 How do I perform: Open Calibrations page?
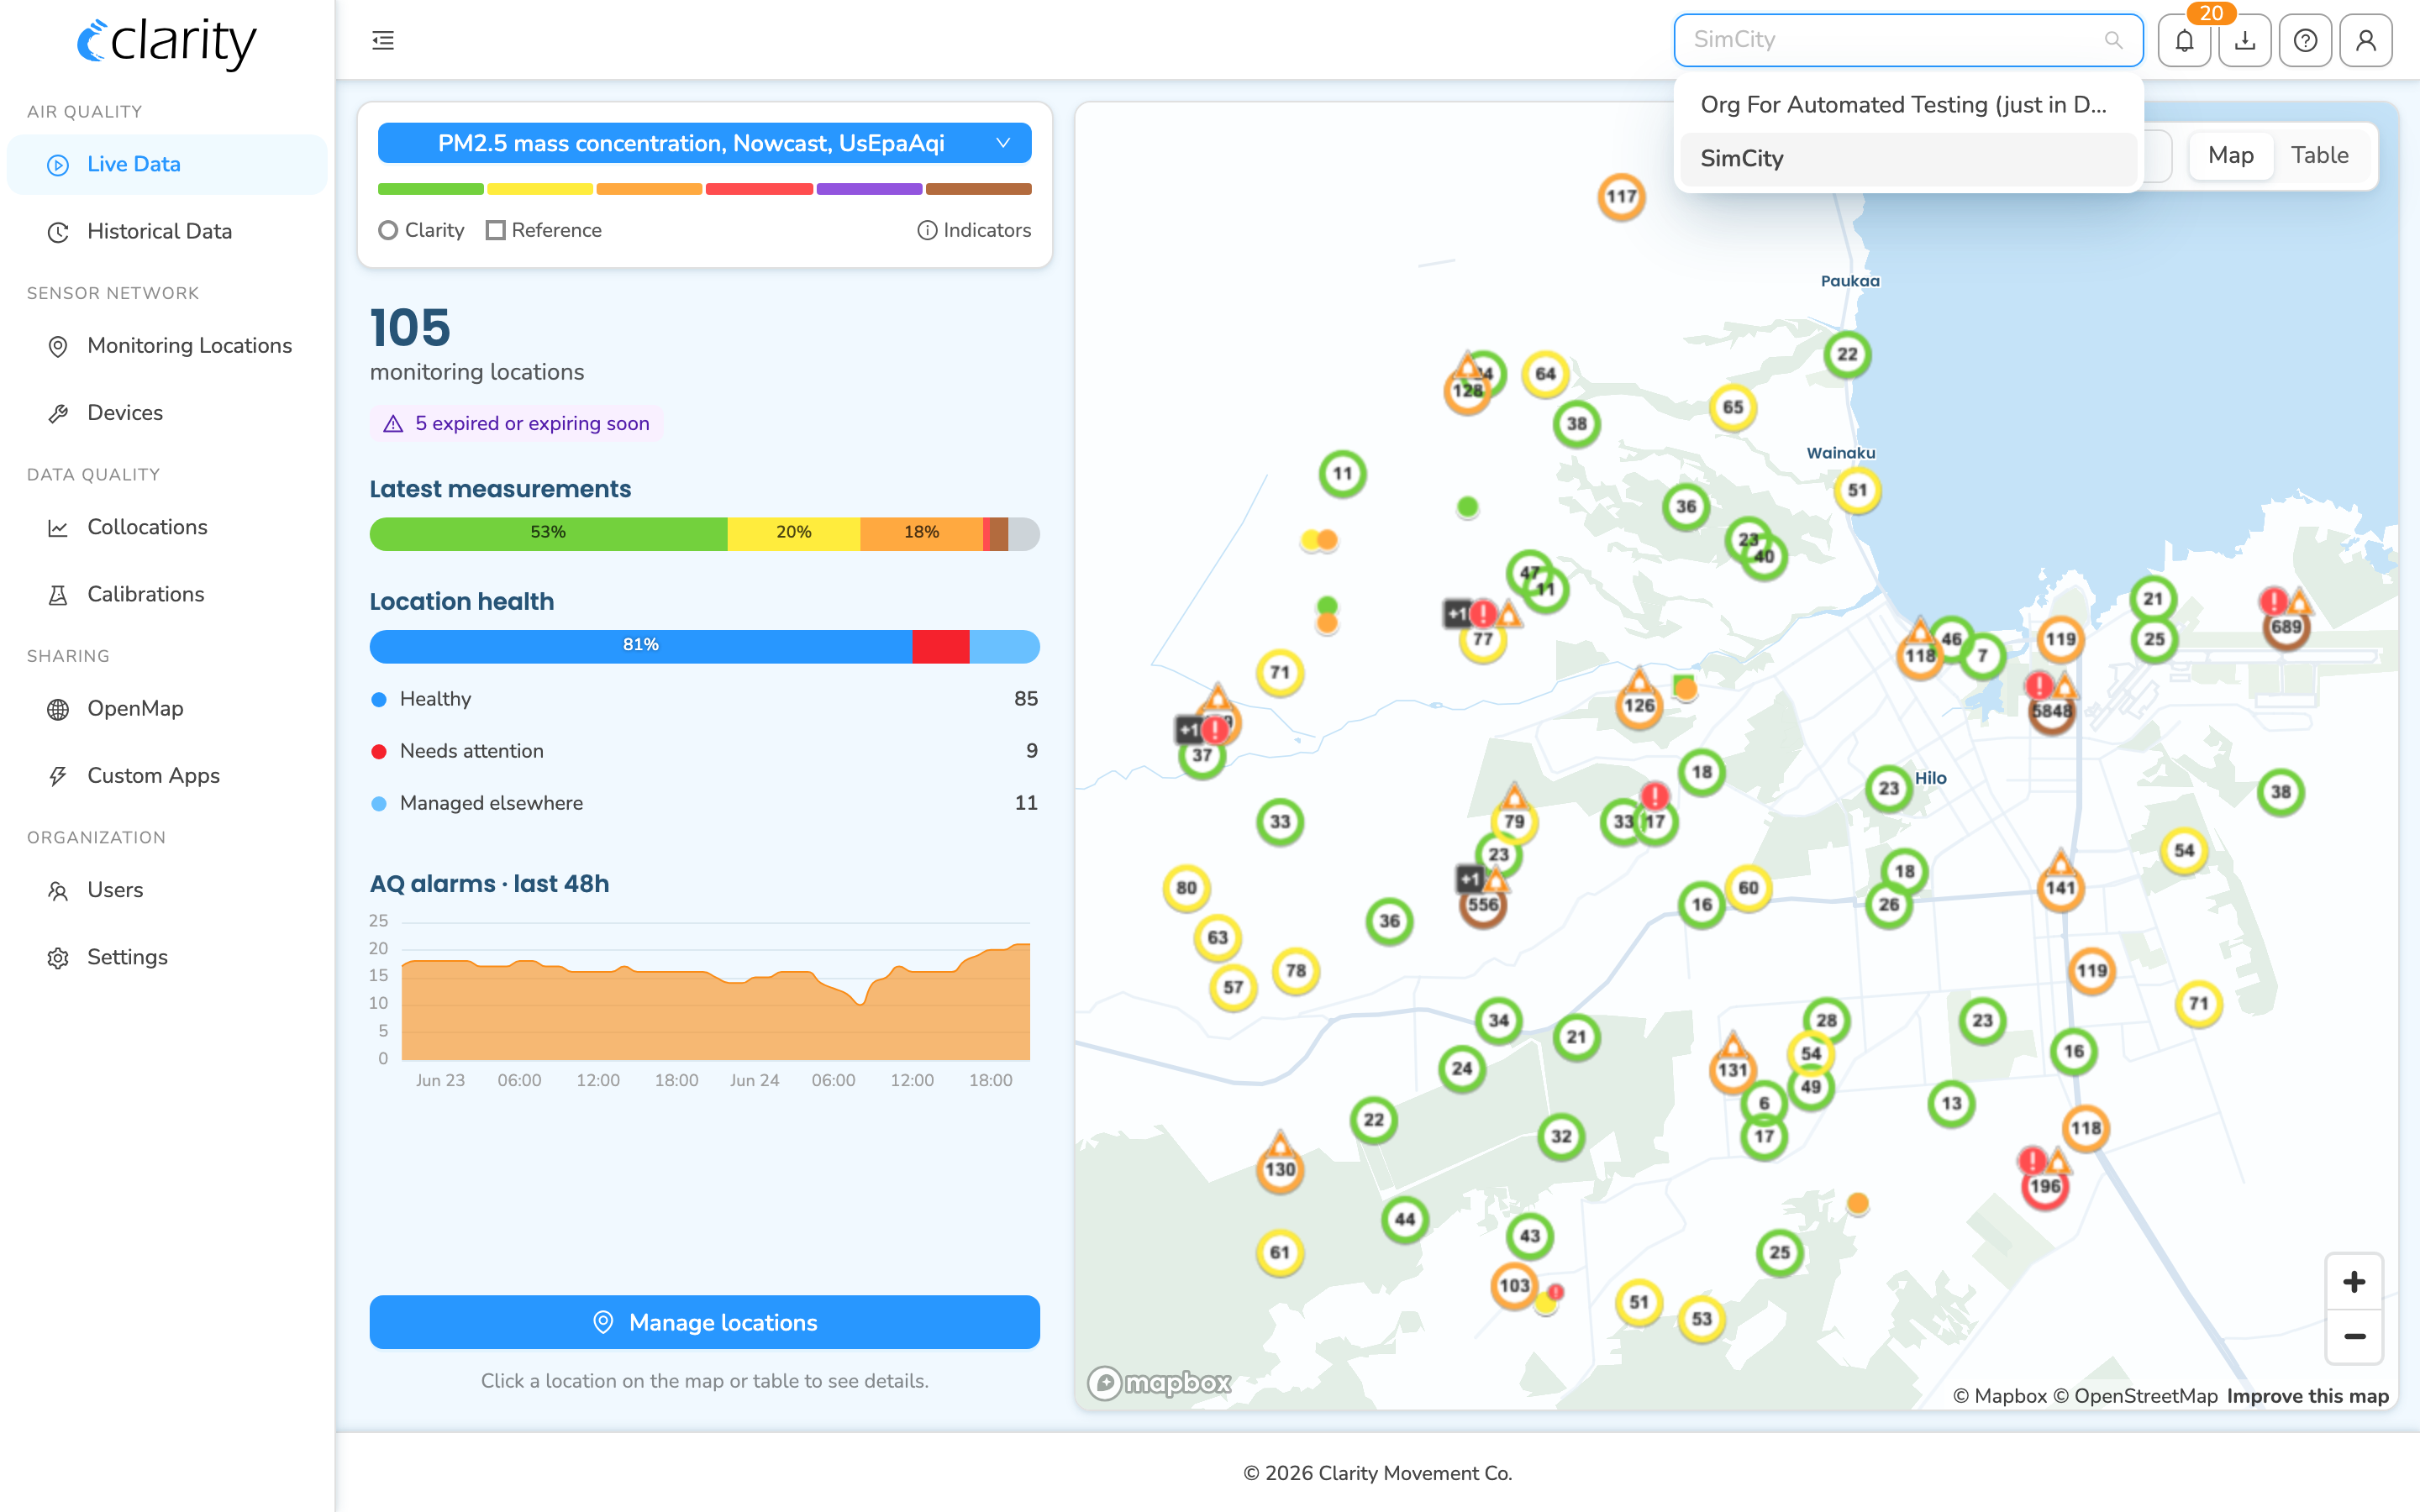click(167, 594)
